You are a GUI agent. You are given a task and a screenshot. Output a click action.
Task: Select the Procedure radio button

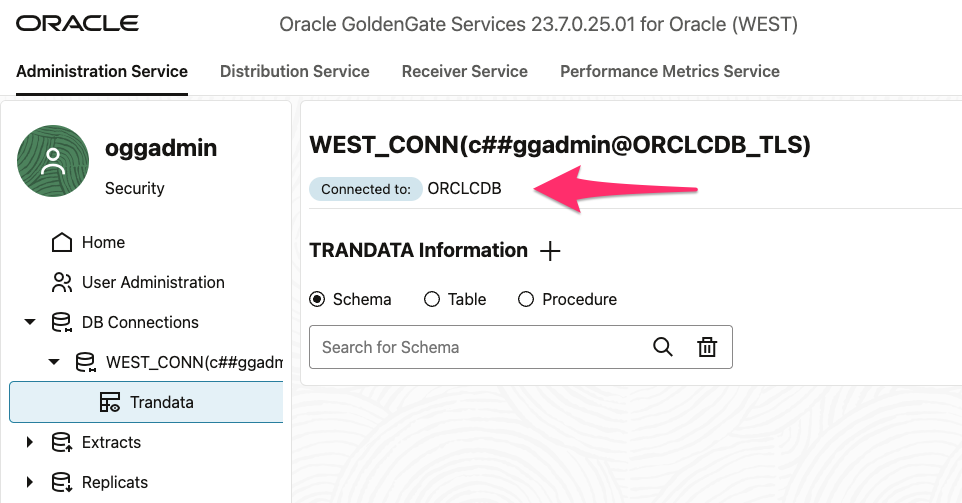point(526,299)
